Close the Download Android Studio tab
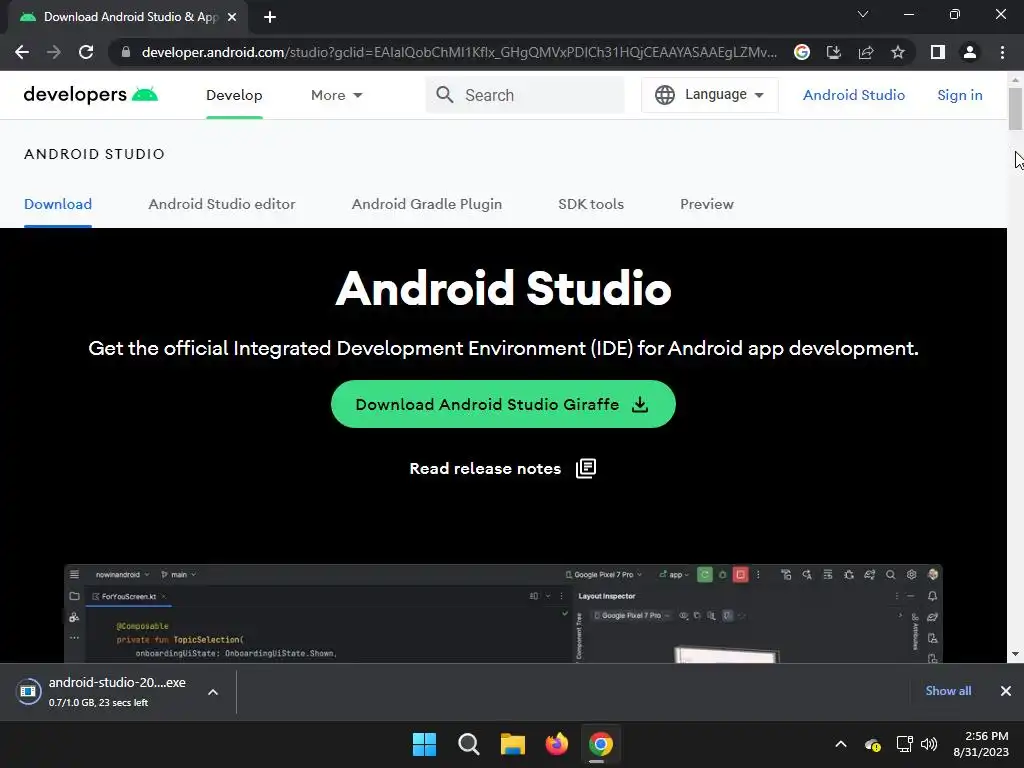 coord(232,17)
